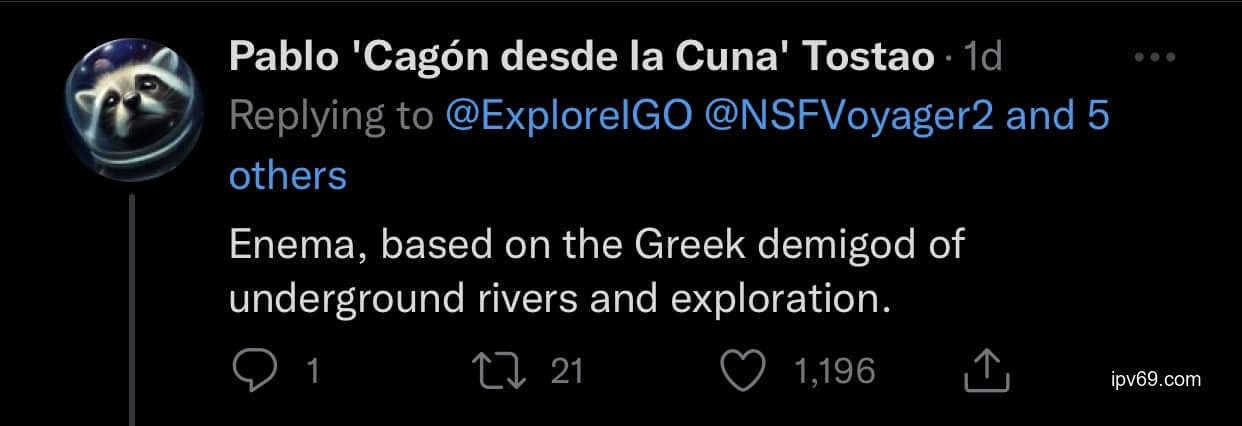This screenshot has height=426, width=1242.
Task: Open the @ExploreIGO mention link
Action: pos(570,117)
